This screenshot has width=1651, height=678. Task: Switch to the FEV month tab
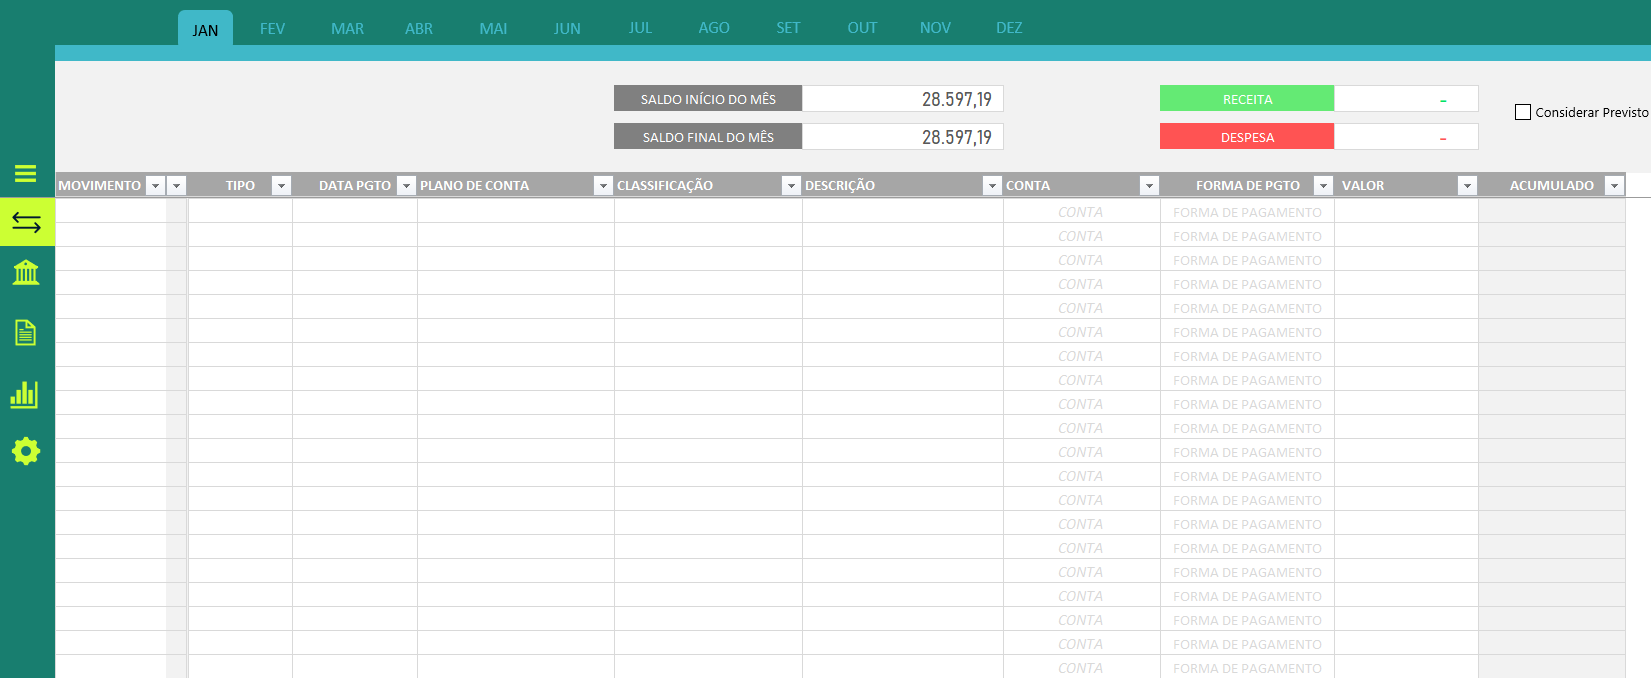(272, 28)
